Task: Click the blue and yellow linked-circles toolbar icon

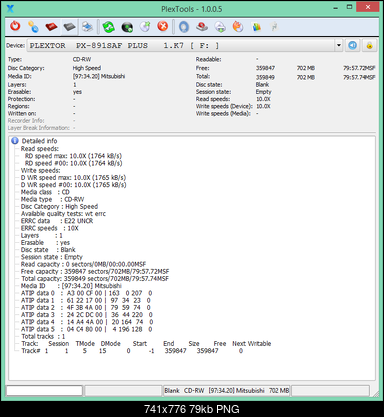Action: (33, 27)
